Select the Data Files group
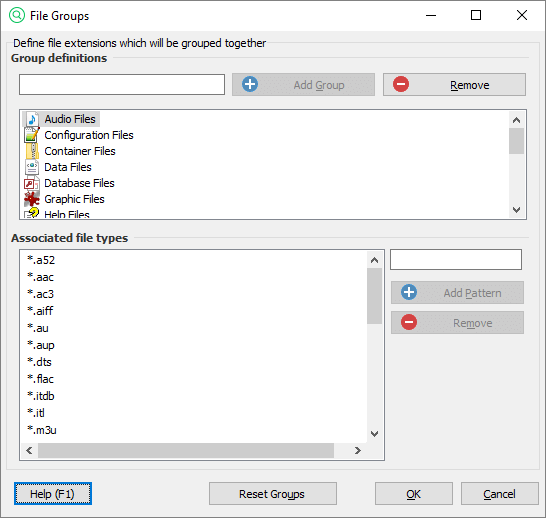546x518 pixels. (x=68, y=167)
